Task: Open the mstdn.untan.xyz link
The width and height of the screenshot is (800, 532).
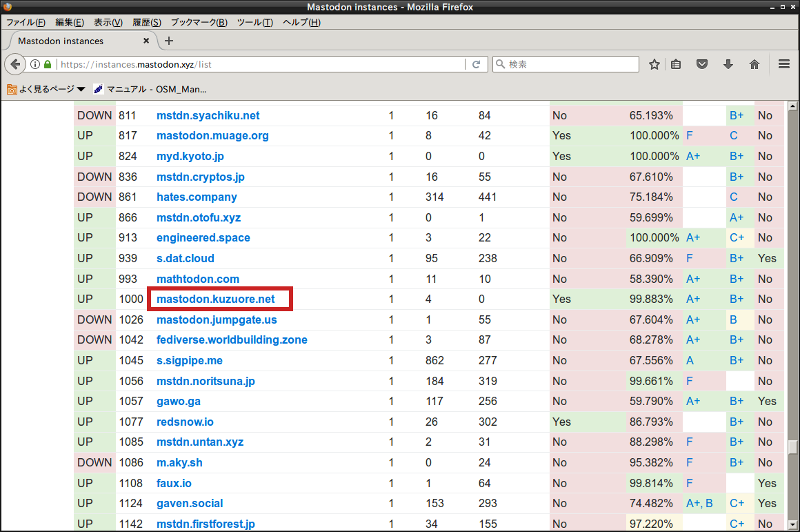Action: coord(199,442)
